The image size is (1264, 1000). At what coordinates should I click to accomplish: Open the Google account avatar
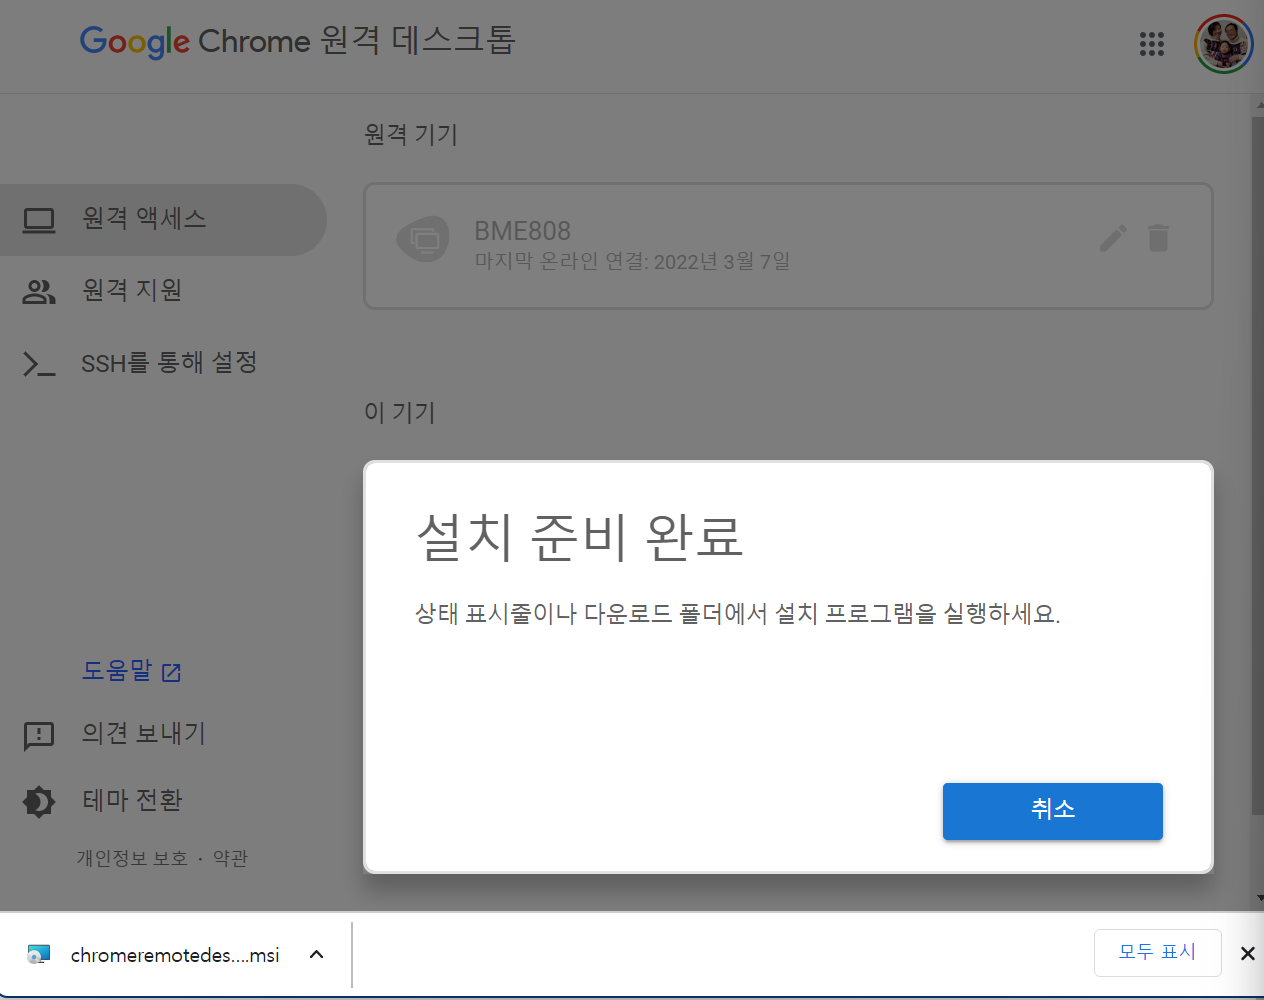(1224, 44)
